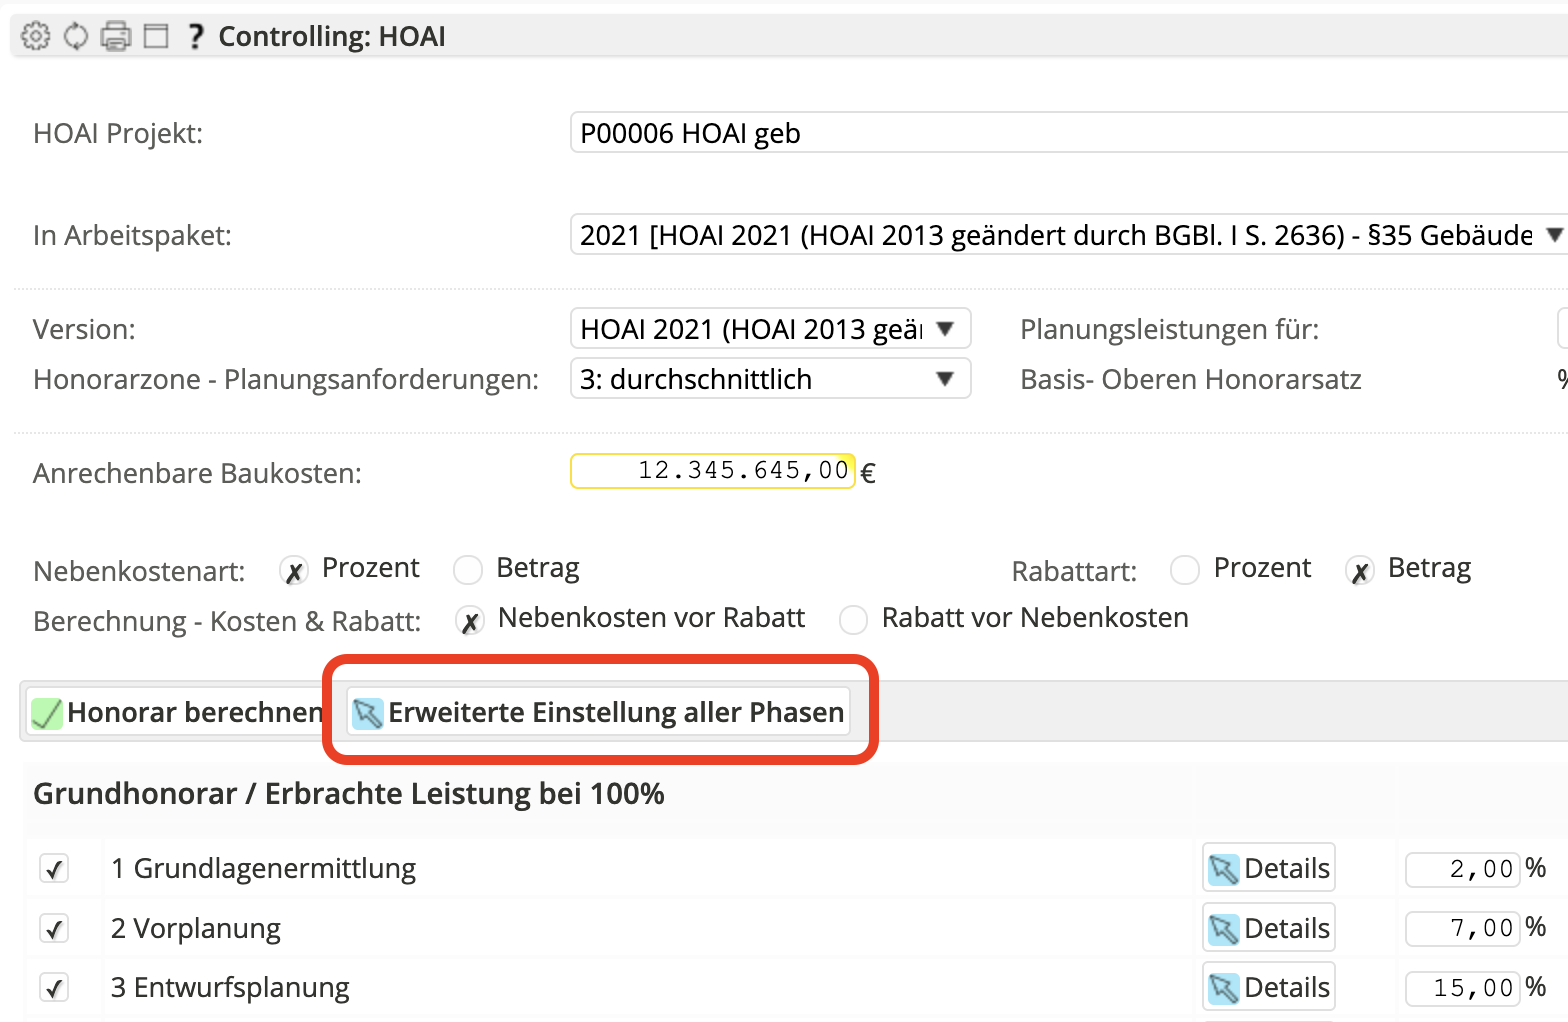
Task: Open Details for 3 Entwurfsplanung
Action: coord(1269,988)
